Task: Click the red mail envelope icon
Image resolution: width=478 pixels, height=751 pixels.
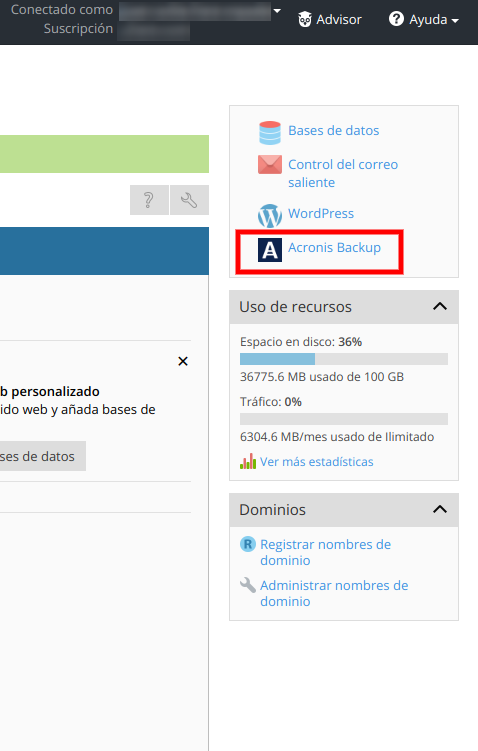Action: pyautogui.click(x=270, y=164)
